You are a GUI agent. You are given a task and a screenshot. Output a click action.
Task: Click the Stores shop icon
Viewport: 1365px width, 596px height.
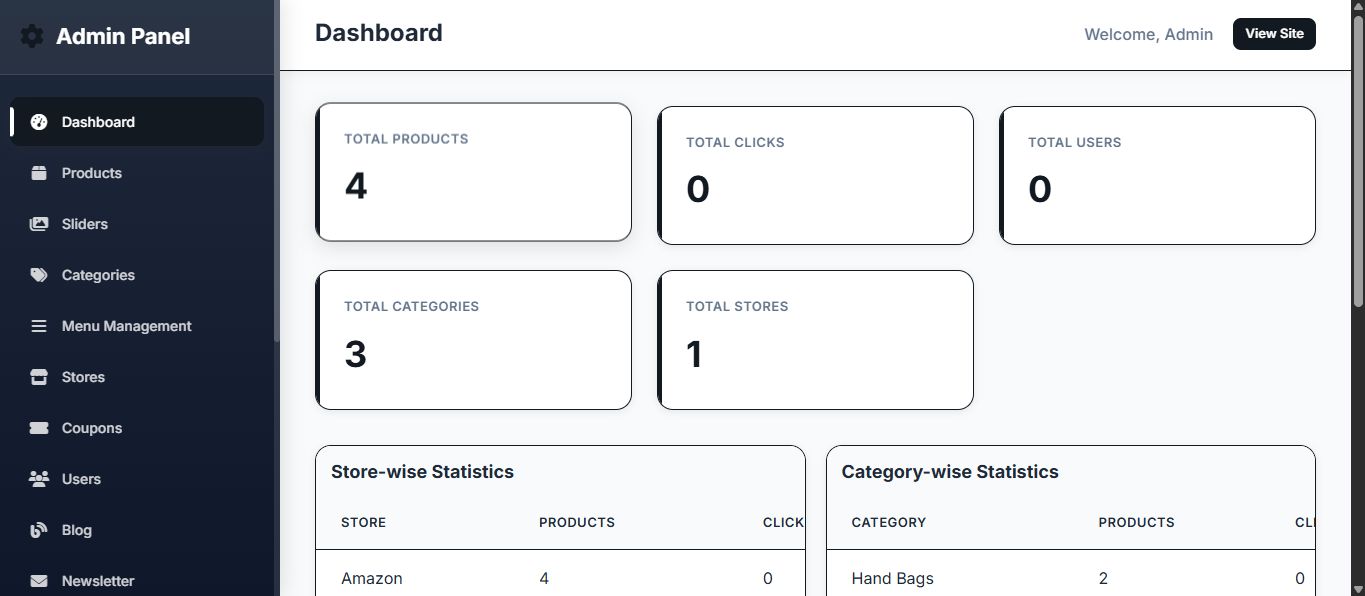[x=39, y=377]
